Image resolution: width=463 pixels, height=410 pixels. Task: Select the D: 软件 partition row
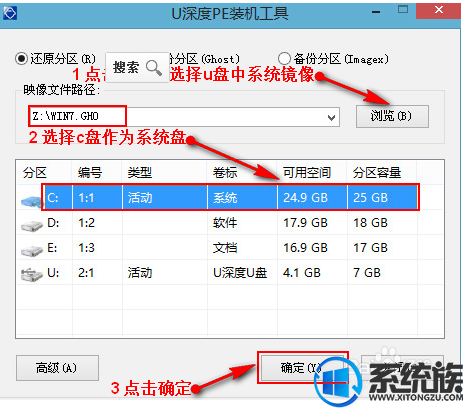click(230, 223)
